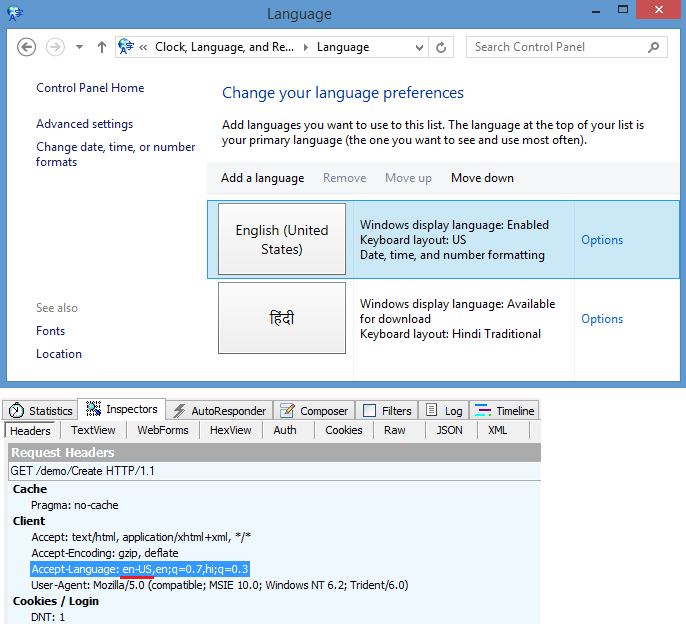Open Change date, time, or number formats

[x=116, y=154]
